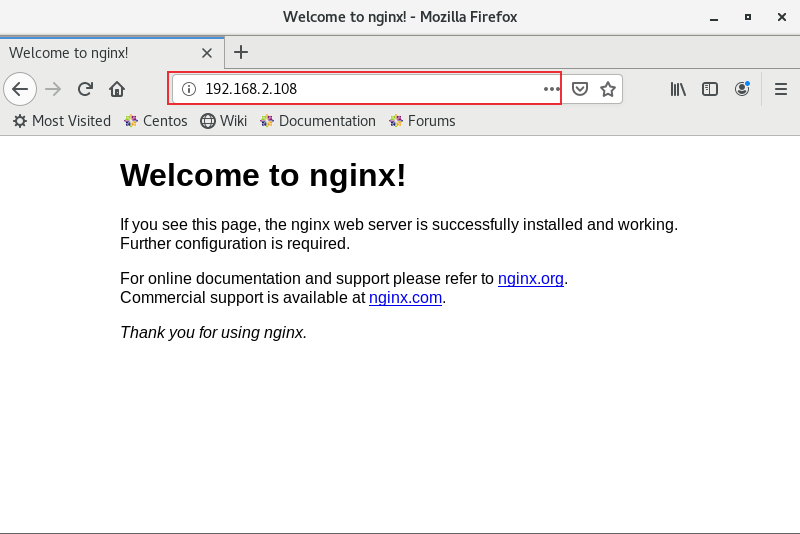Maximize the Firefox window
The image size is (800, 534).
click(x=747, y=17)
